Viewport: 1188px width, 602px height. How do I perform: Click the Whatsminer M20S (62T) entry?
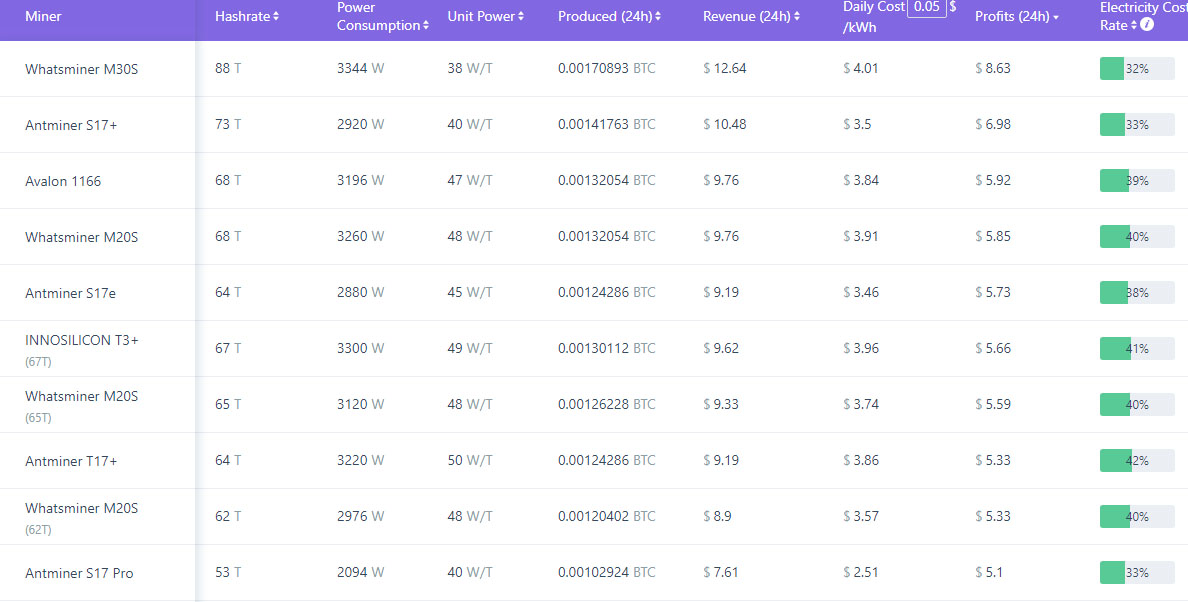click(x=82, y=508)
